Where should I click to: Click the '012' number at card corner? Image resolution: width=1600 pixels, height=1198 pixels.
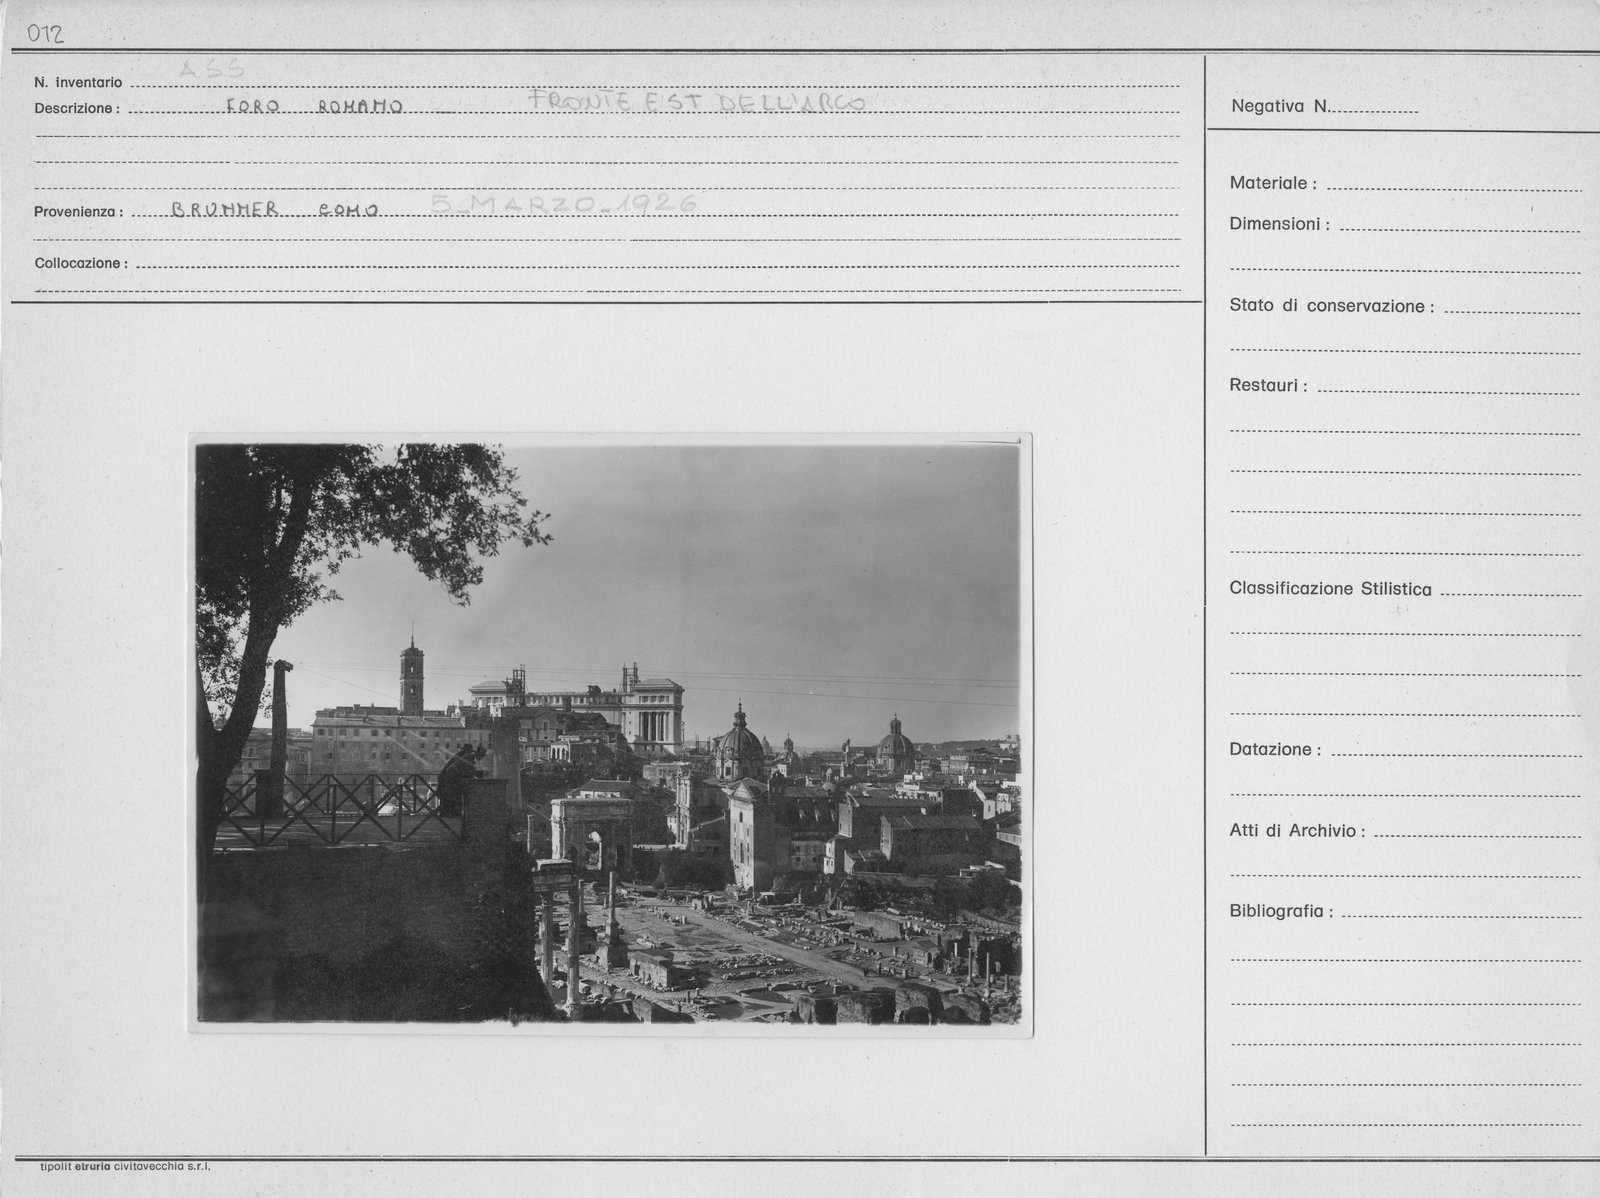(x=46, y=34)
